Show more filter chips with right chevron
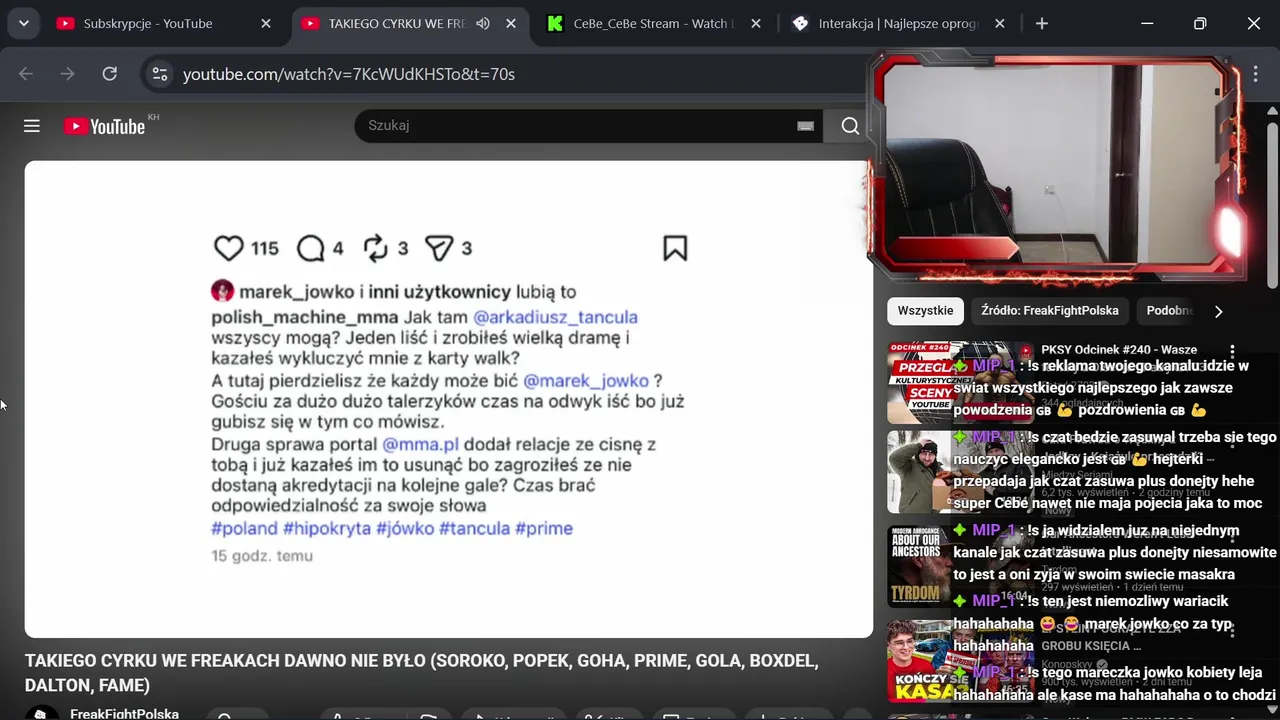Screen dimensions: 1280x720 pyautogui.click(x=1218, y=311)
